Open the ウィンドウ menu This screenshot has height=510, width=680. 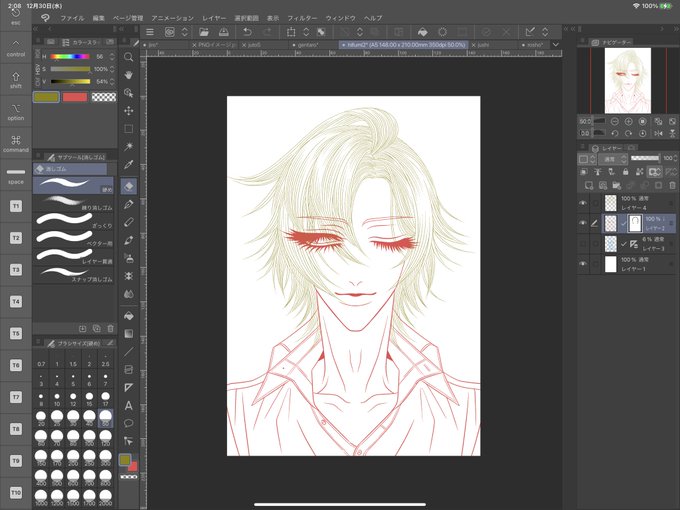tap(340, 18)
